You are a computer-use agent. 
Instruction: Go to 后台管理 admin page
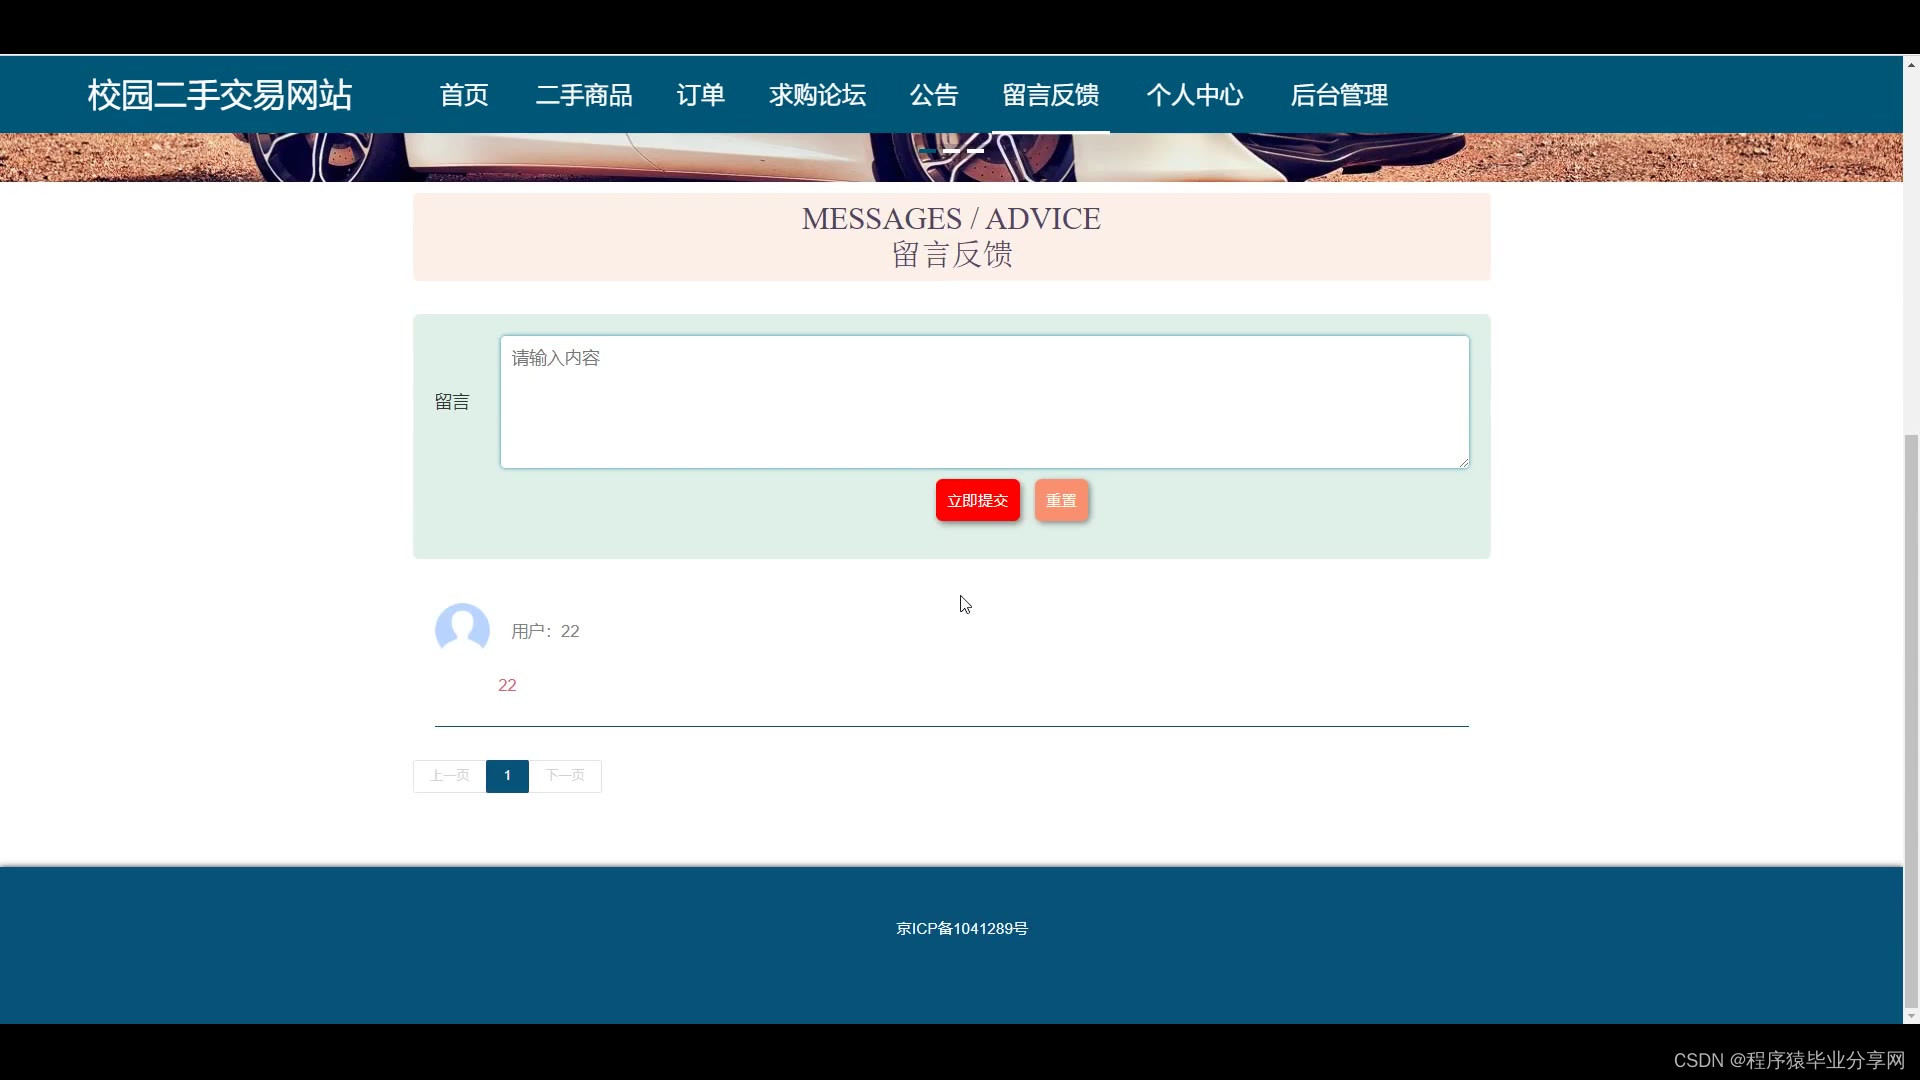tap(1339, 95)
